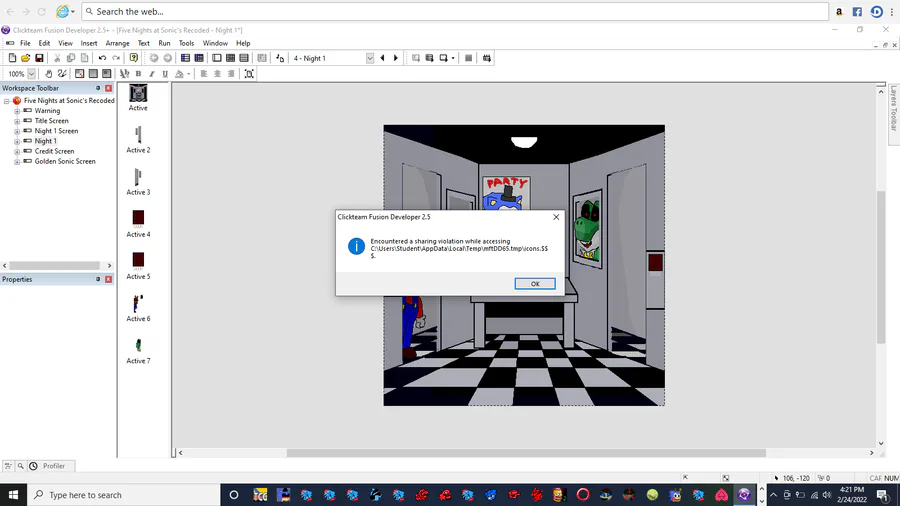Click the Profiler clock icon
900x506 pixels.
coord(33,466)
